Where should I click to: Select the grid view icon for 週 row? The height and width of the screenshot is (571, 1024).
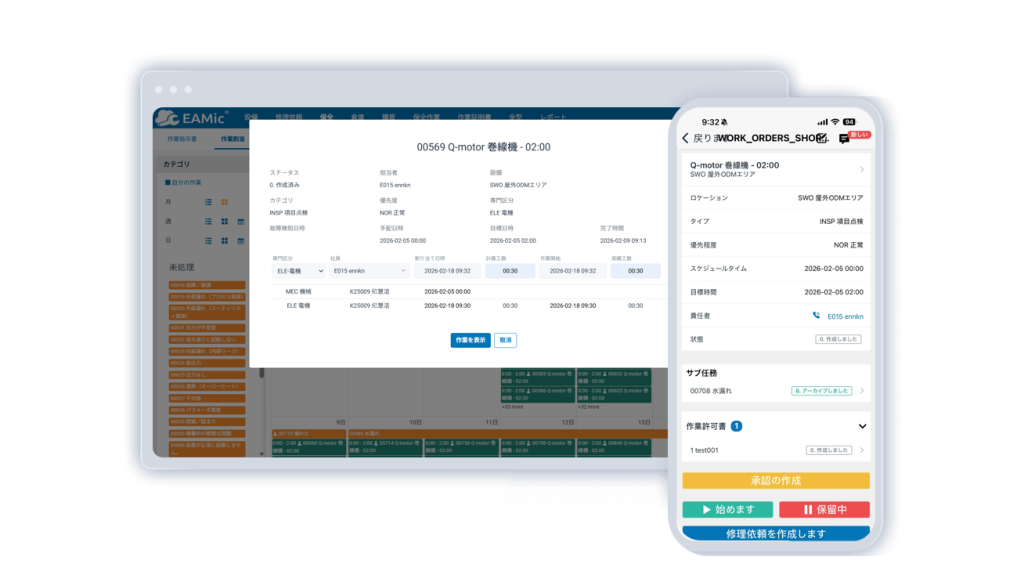pyautogui.click(x=225, y=221)
